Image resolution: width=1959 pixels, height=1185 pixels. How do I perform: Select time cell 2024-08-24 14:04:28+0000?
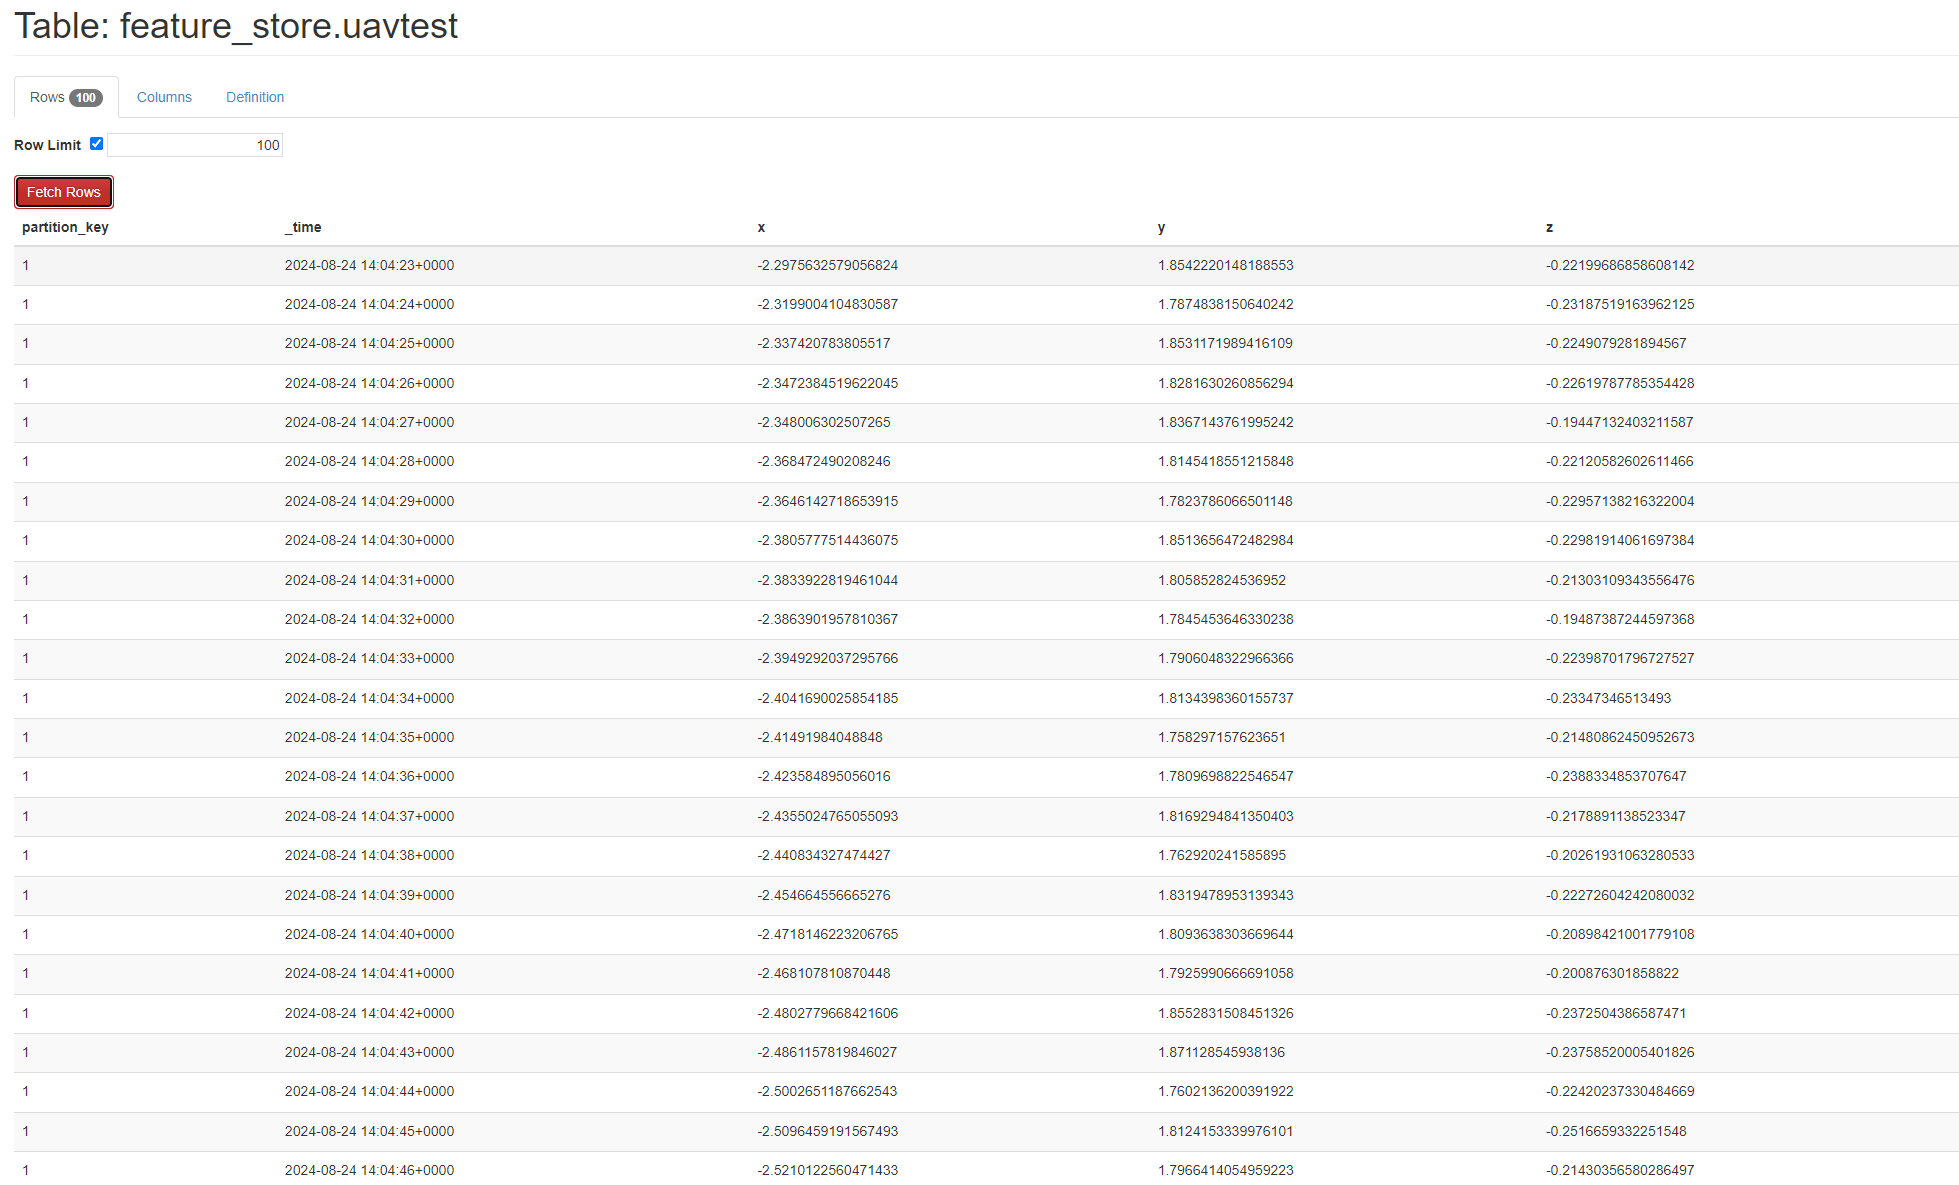tap(369, 461)
